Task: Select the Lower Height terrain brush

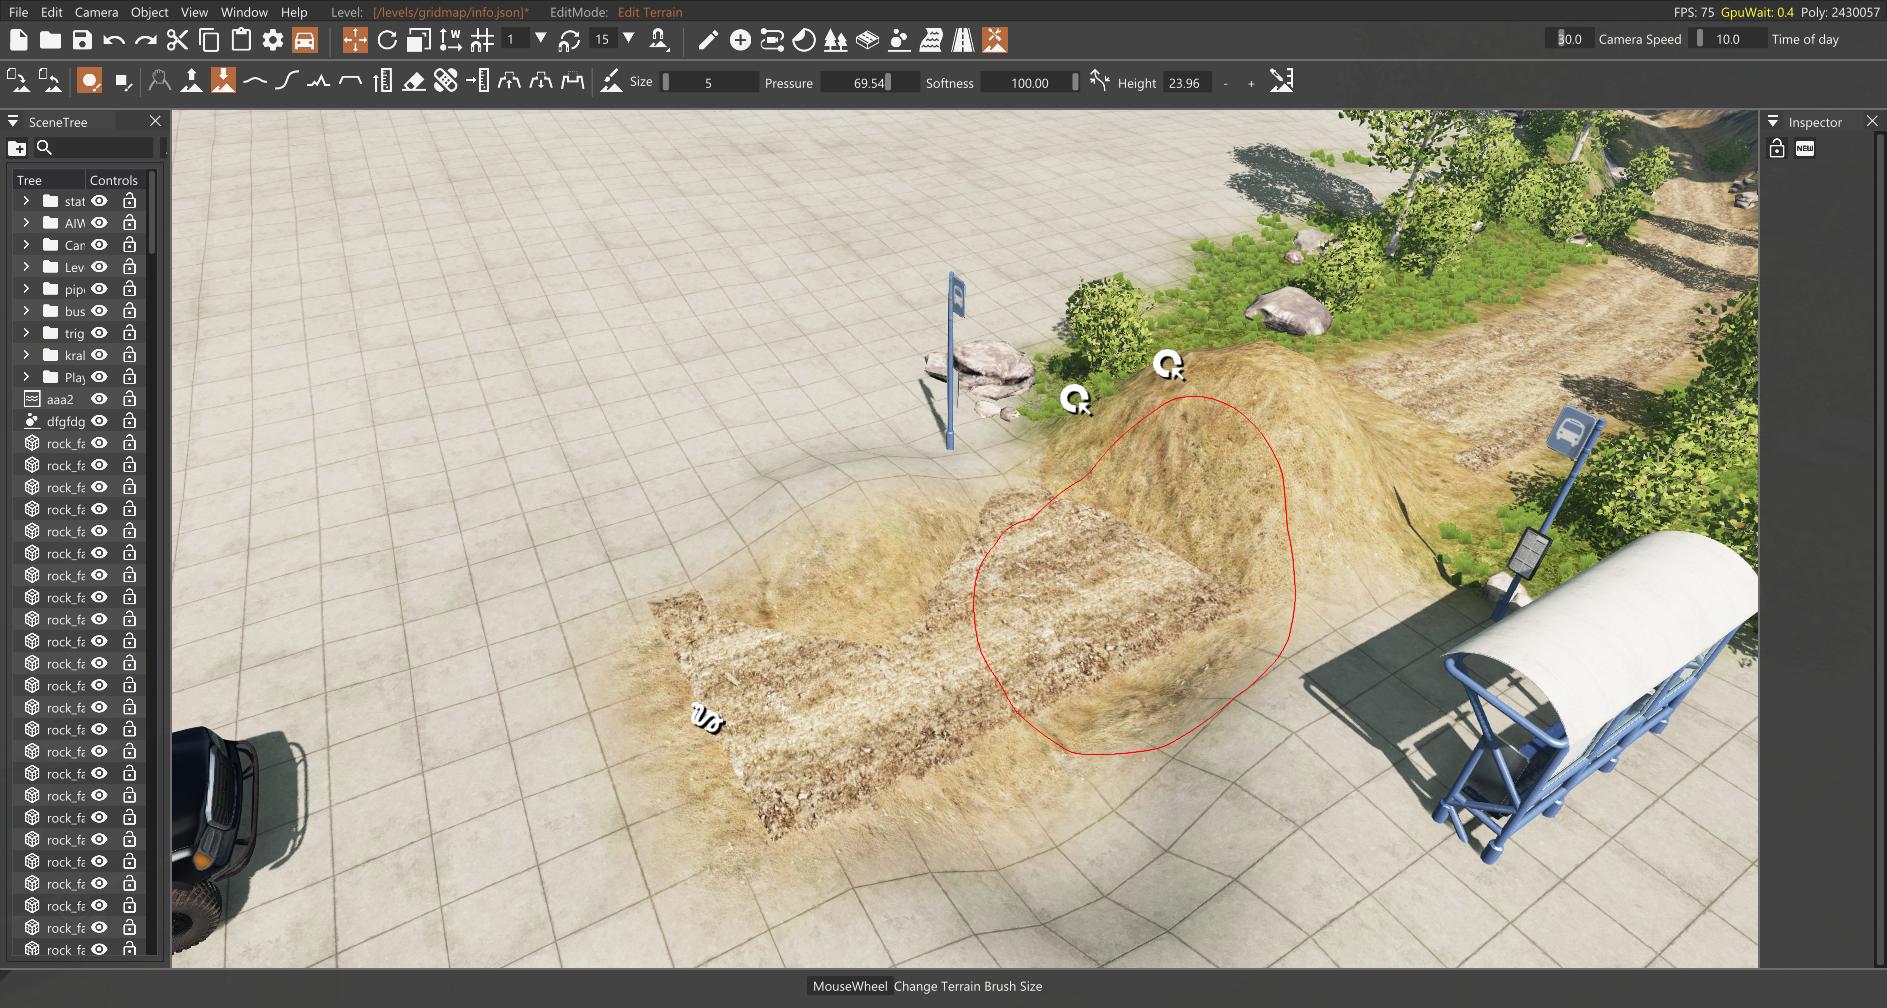Action: (x=223, y=81)
